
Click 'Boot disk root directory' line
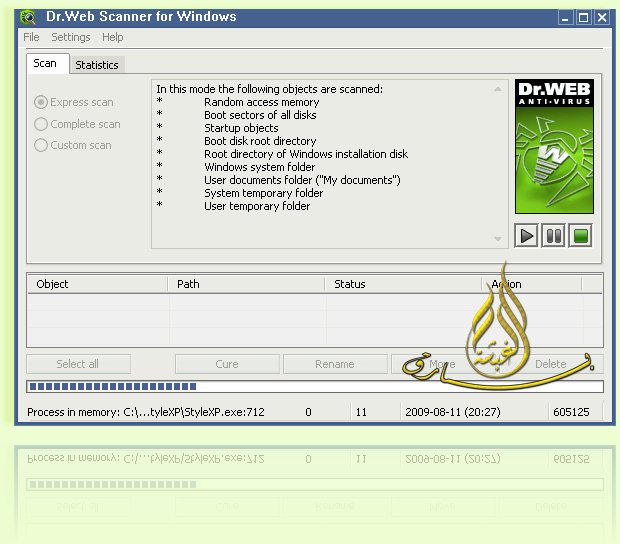pyautogui.click(x=260, y=141)
